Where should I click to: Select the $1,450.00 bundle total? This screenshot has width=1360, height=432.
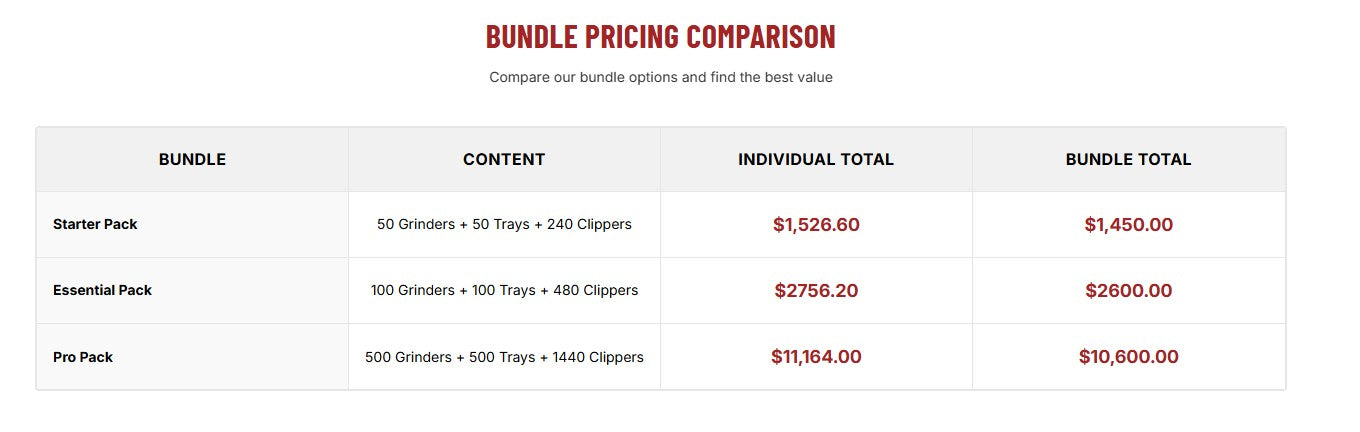pos(1128,225)
